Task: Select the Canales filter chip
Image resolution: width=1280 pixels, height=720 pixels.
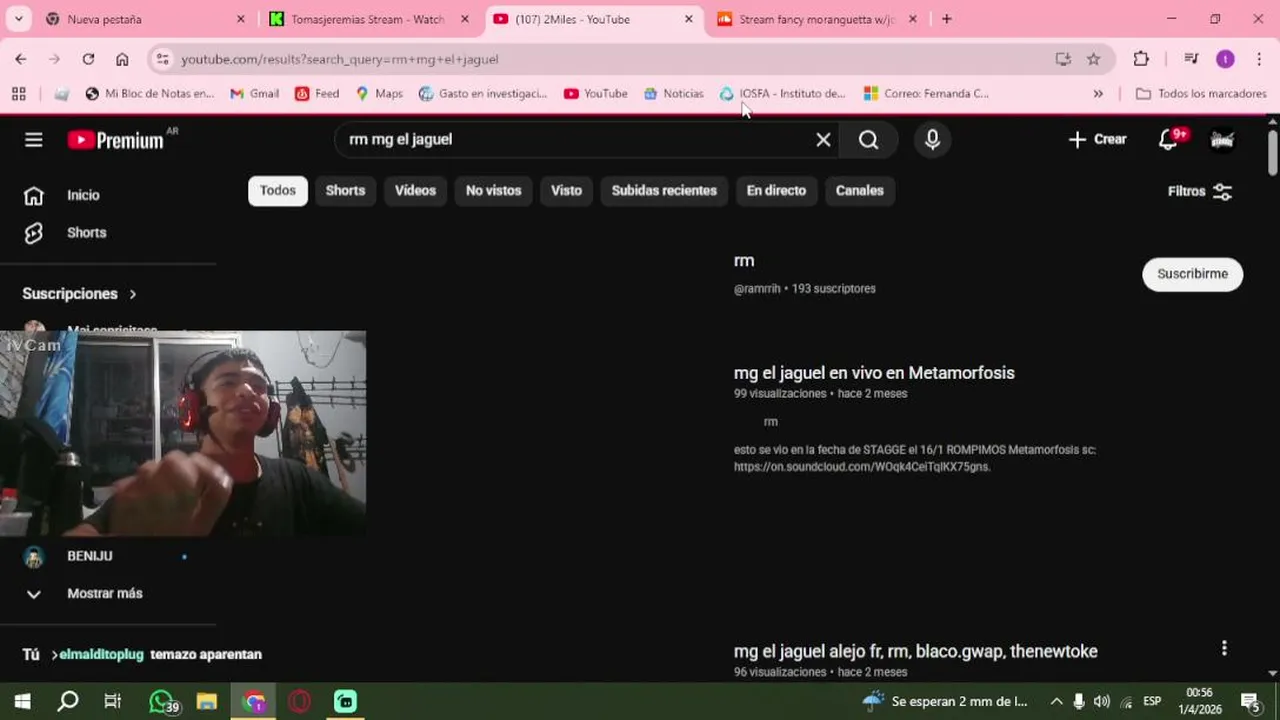Action: 860,190
